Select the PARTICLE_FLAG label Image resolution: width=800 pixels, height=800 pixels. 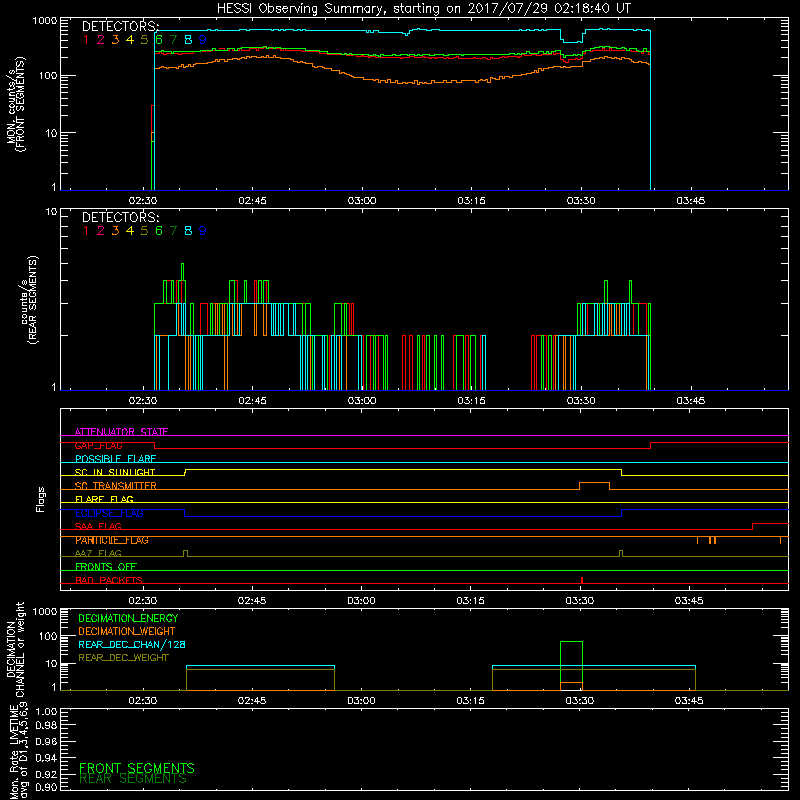112,540
